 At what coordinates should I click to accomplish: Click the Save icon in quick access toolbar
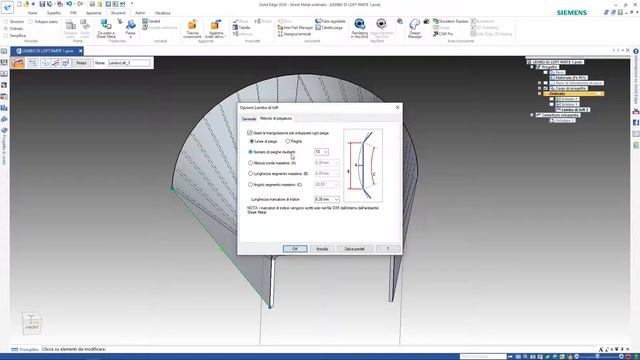42,4
